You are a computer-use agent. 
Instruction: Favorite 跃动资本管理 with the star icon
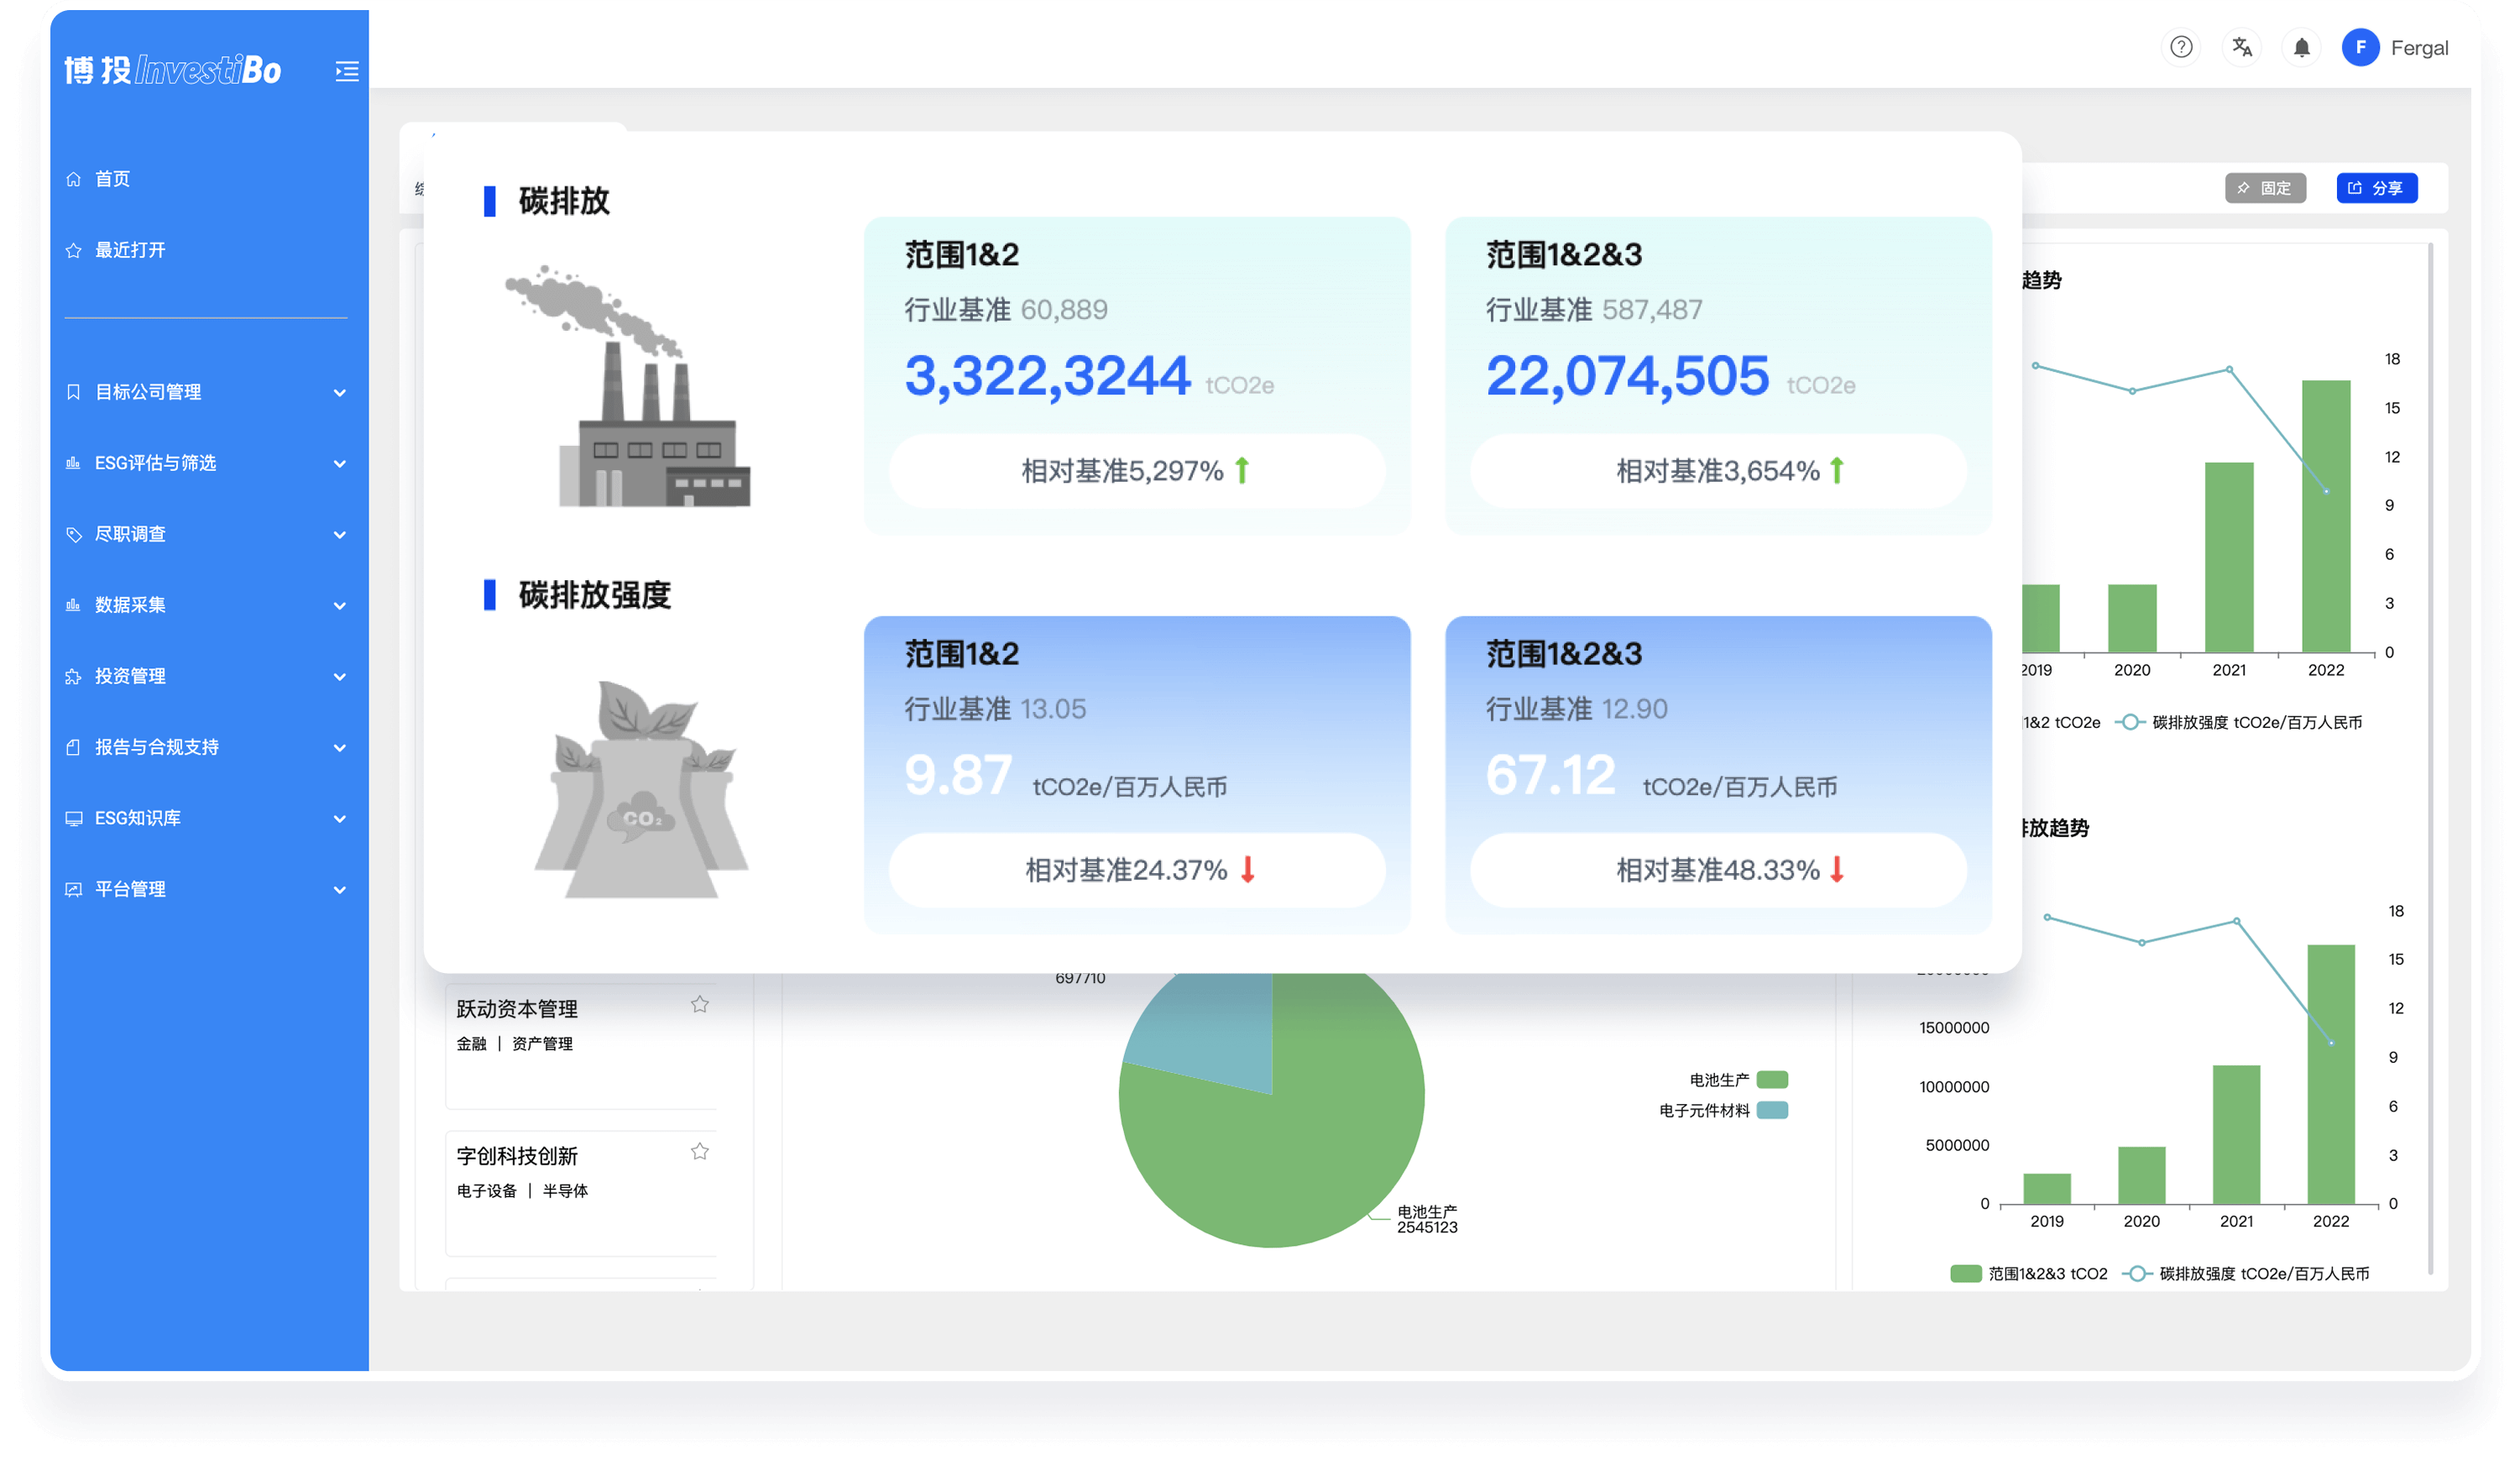(700, 1004)
